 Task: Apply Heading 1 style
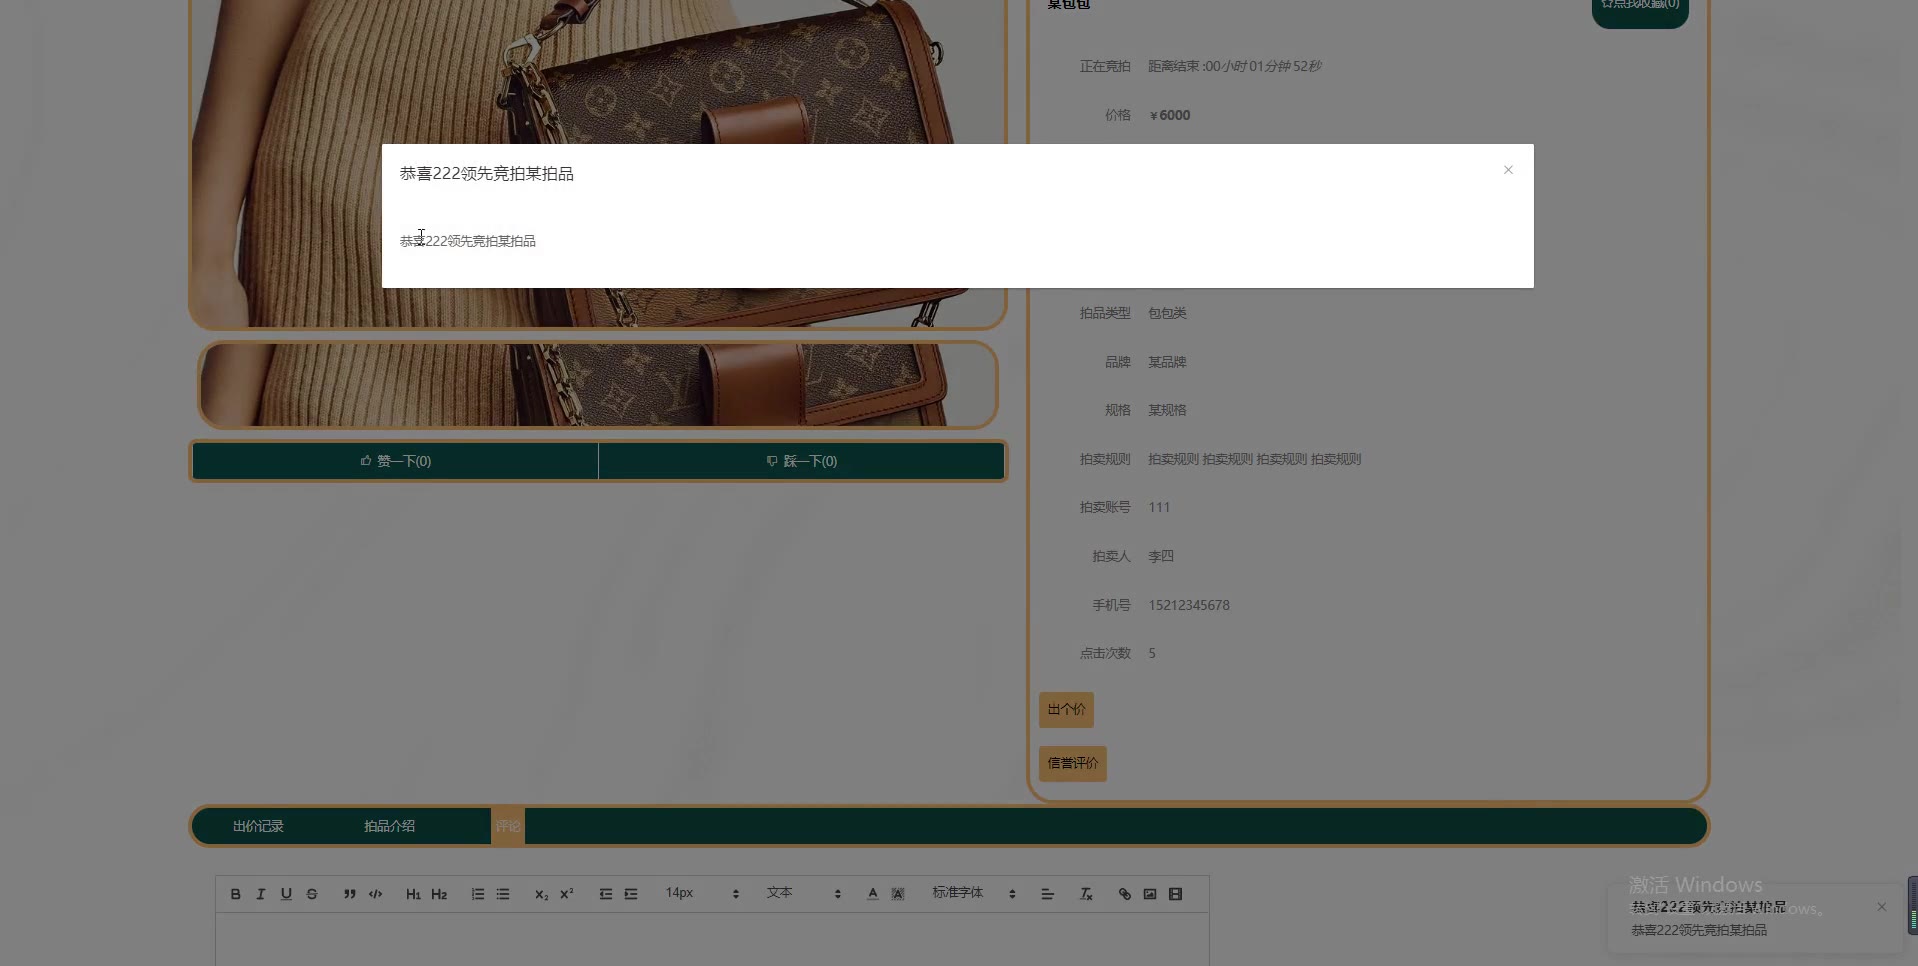click(413, 894)
